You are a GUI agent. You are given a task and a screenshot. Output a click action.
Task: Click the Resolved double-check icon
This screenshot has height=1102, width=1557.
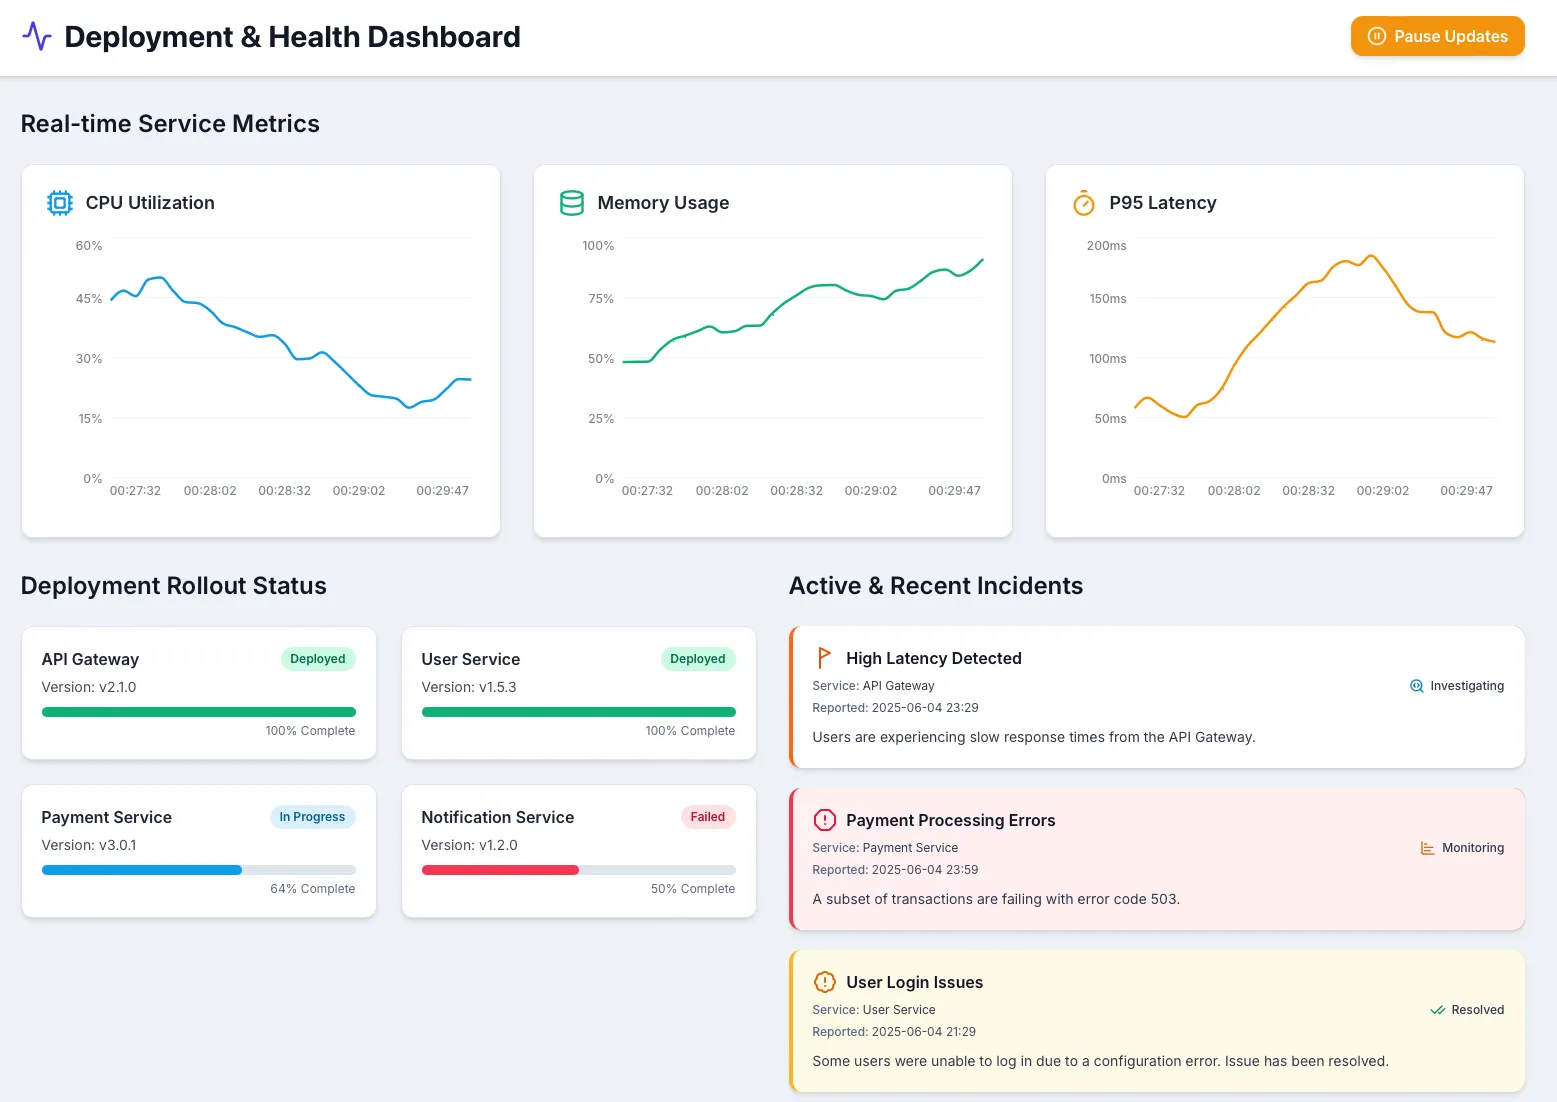point(1437,1010)
